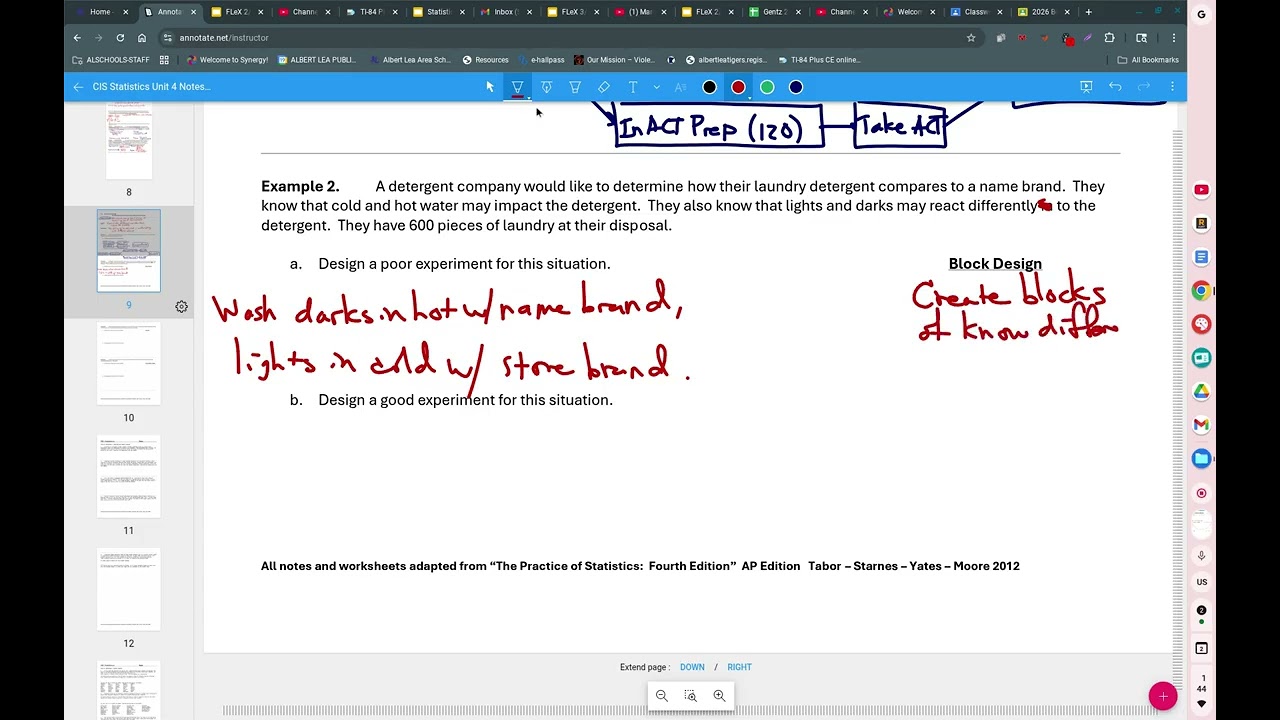Extend page RIGHT

pyautogui.click(x=739, y=667)
